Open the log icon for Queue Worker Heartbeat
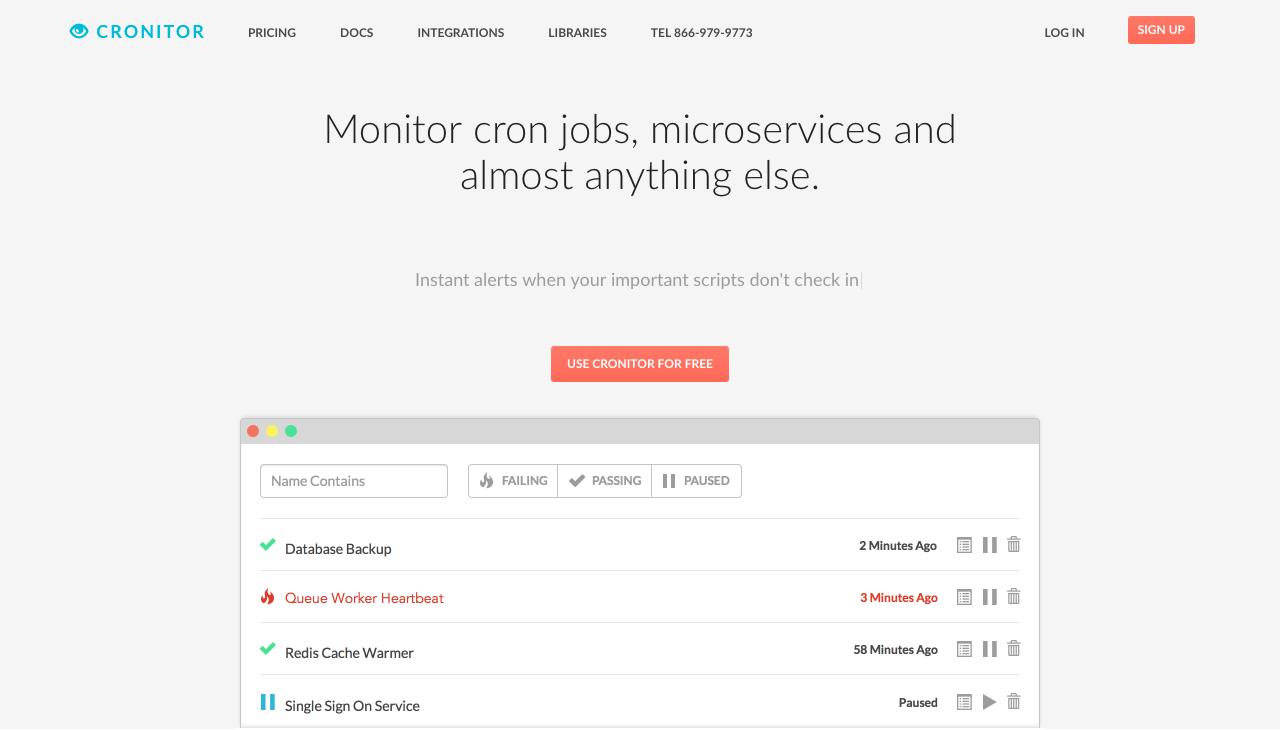The image size is (1280, 730). point(964,597)
